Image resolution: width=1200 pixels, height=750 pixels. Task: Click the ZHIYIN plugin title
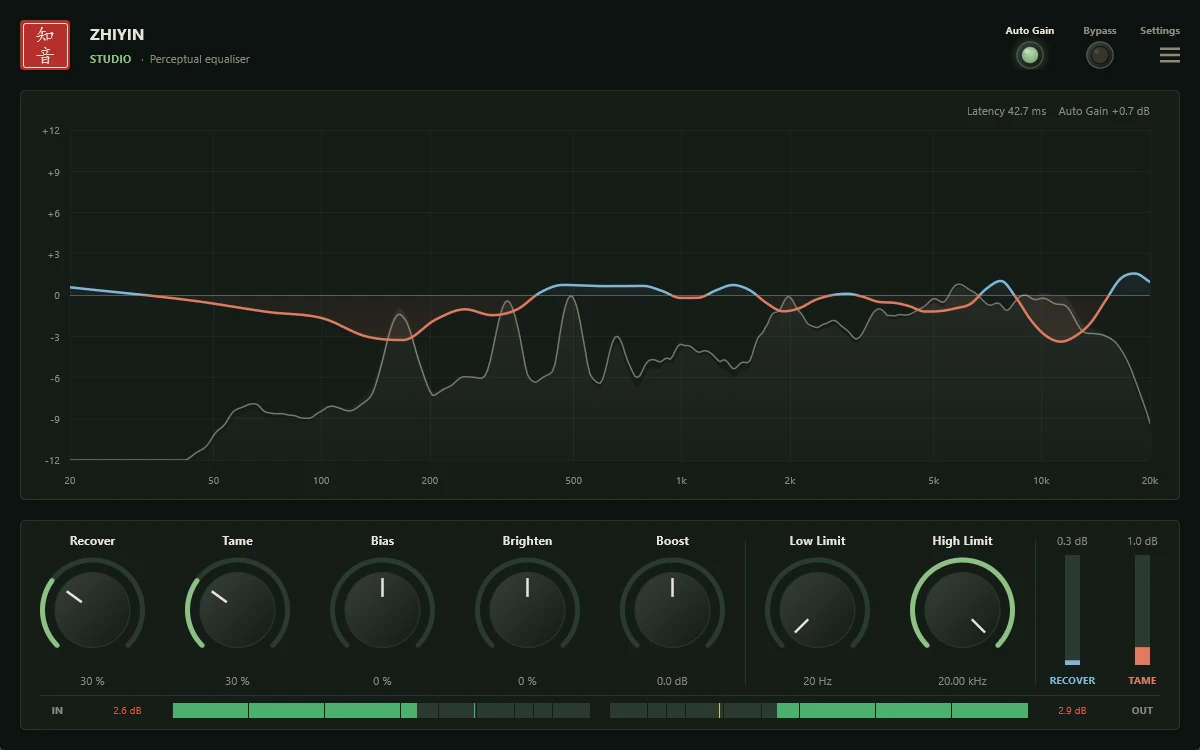point(117,35)
